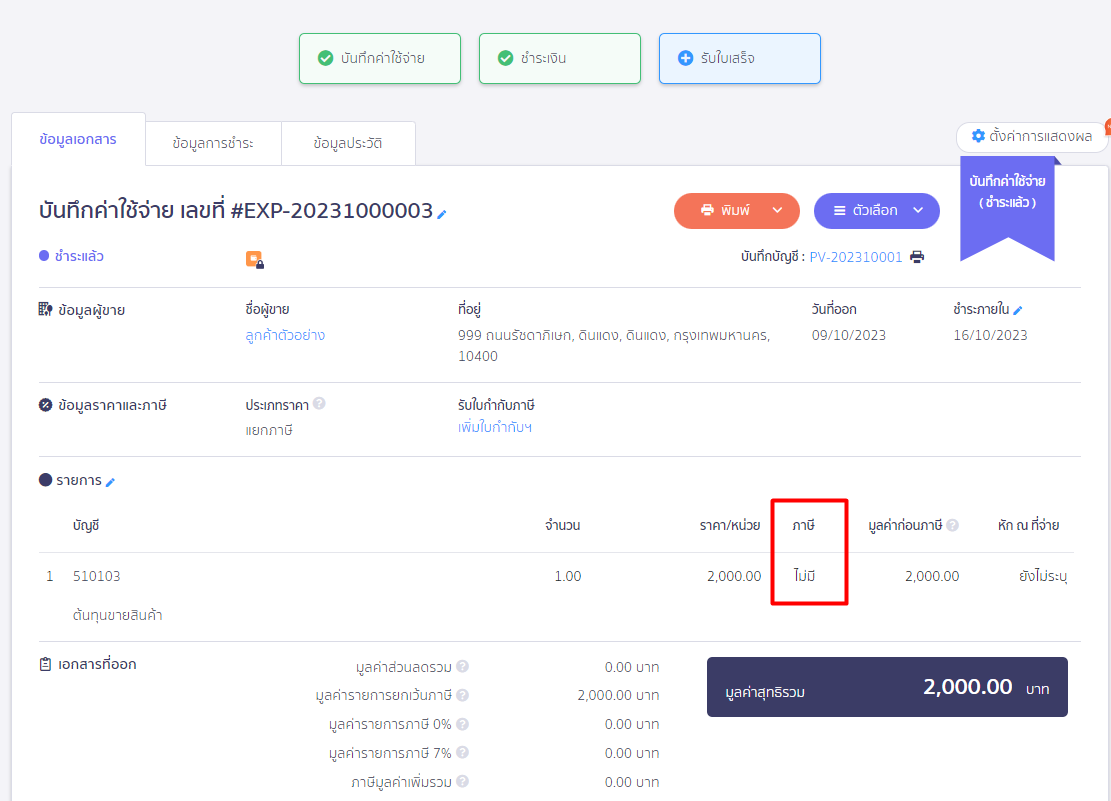Viewport: 1111px width, 801px height.
Task: Click help icon next to ประเภทราคา
Action: 319,404
